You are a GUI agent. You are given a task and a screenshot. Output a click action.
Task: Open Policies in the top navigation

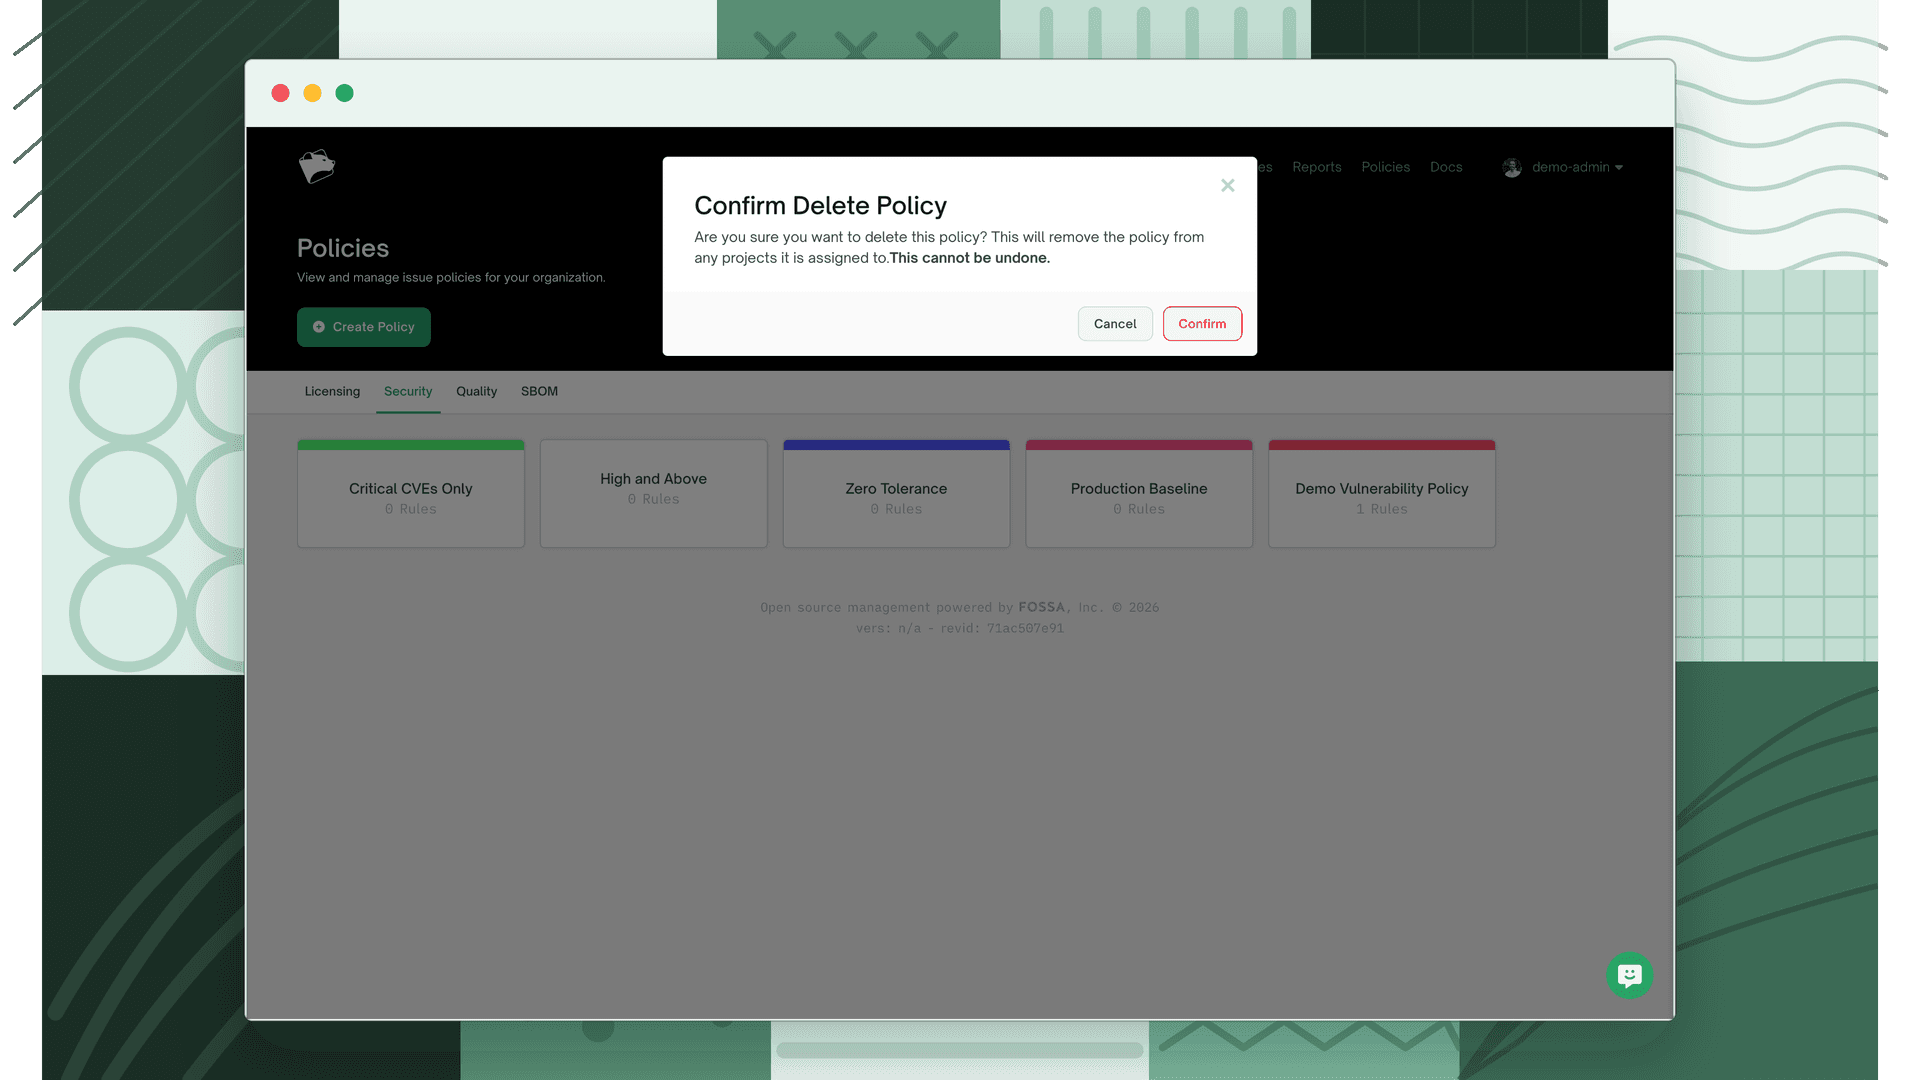pyautogui.click(x=1385, y=167)
